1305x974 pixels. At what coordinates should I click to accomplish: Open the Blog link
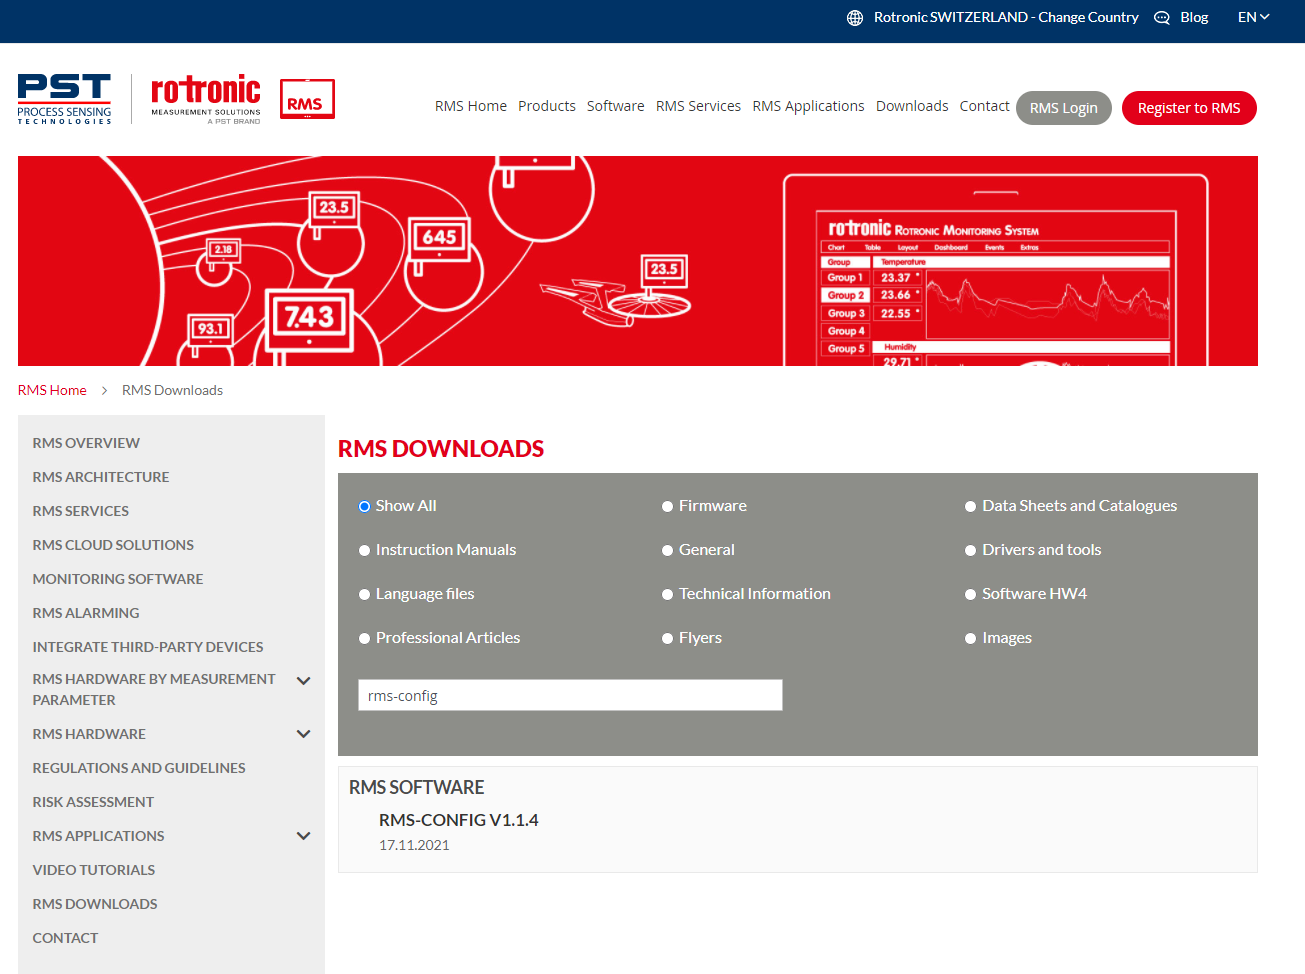pyautogui.click(x=1194, y=17)
